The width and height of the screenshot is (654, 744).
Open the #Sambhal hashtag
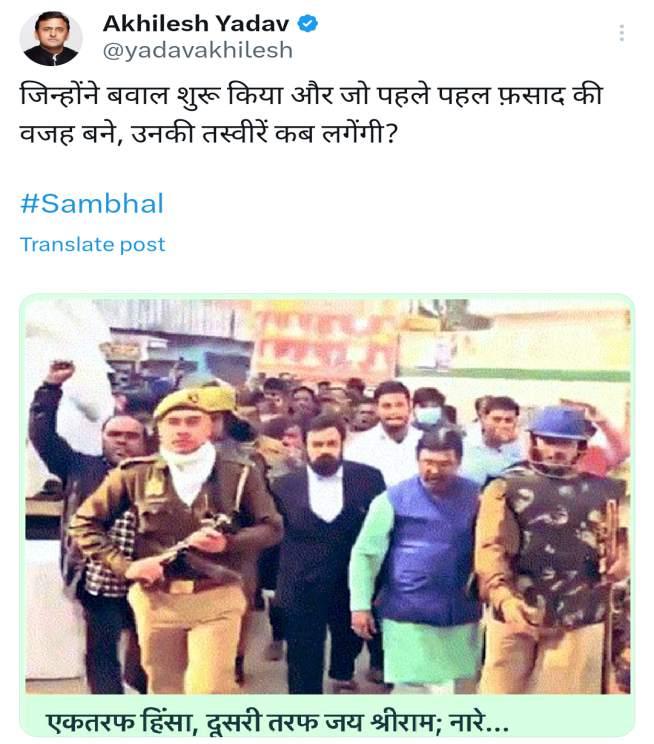(x=92, y=204)
